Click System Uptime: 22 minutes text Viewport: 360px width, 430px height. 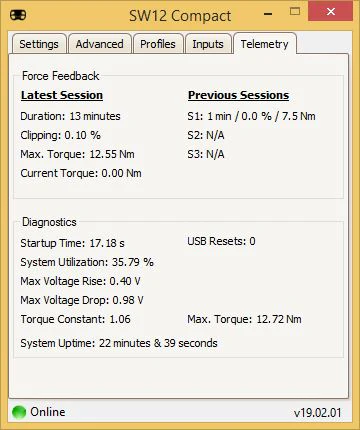[119, 343]
